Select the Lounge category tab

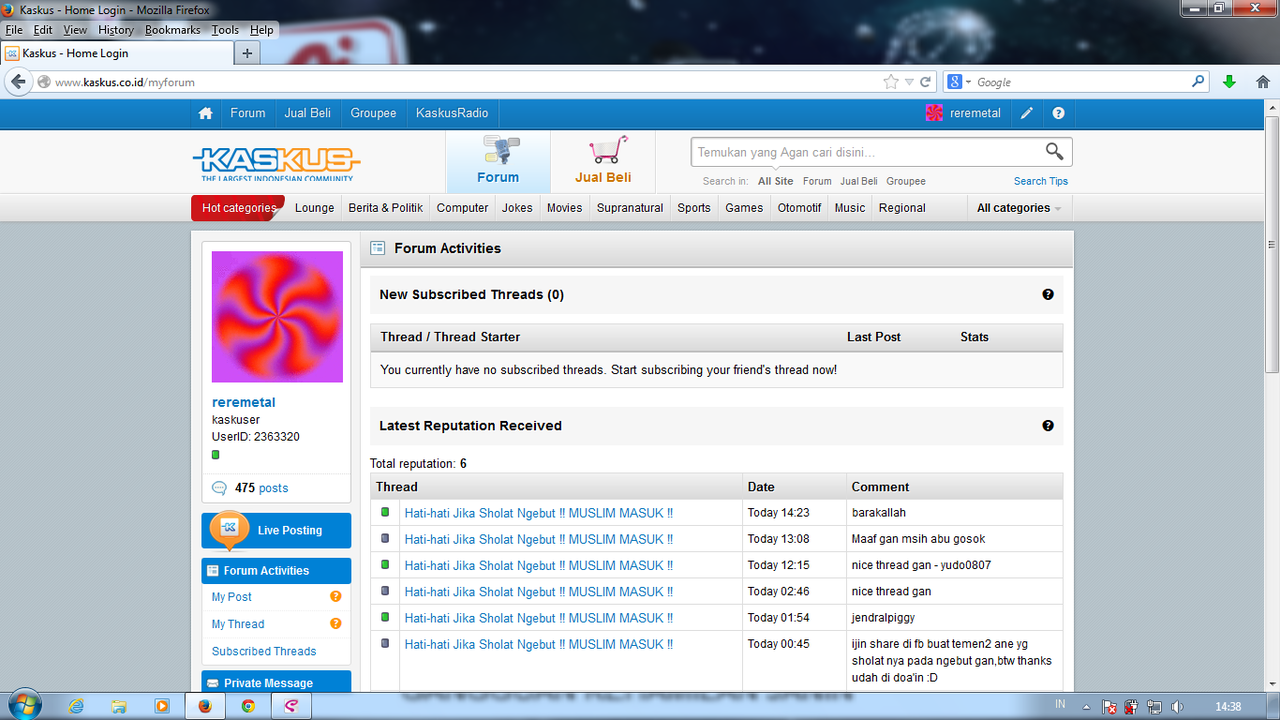tap(314, 208)
